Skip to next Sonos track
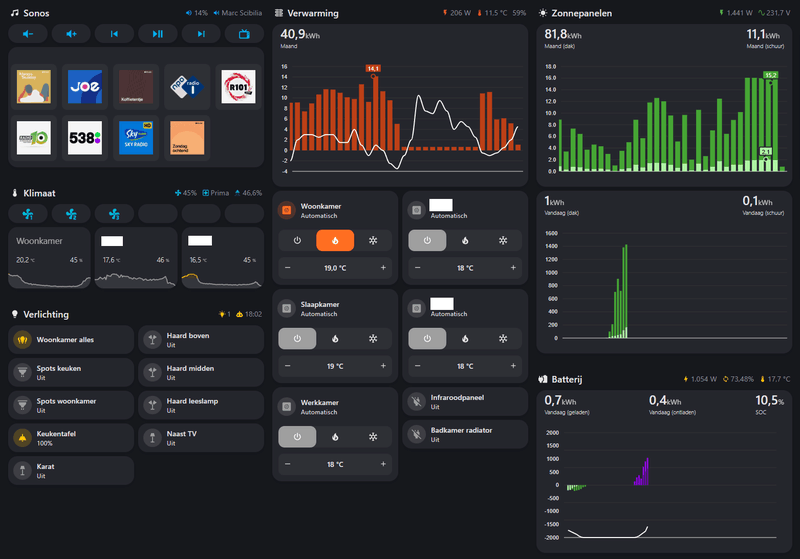800x559 pixels. (201, 34)
